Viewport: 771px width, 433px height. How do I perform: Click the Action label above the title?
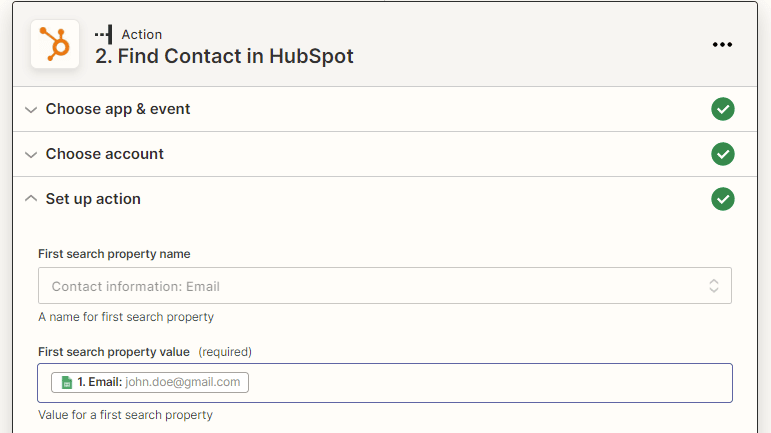142,34
